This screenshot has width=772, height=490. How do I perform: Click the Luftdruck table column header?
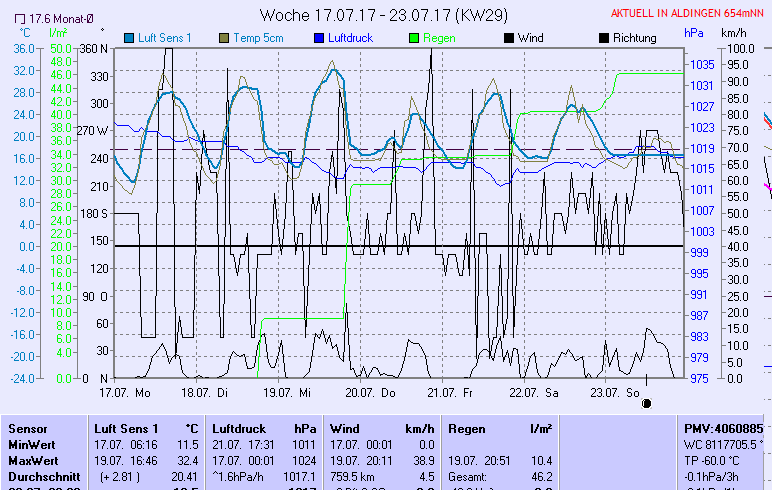coord(238,428)
